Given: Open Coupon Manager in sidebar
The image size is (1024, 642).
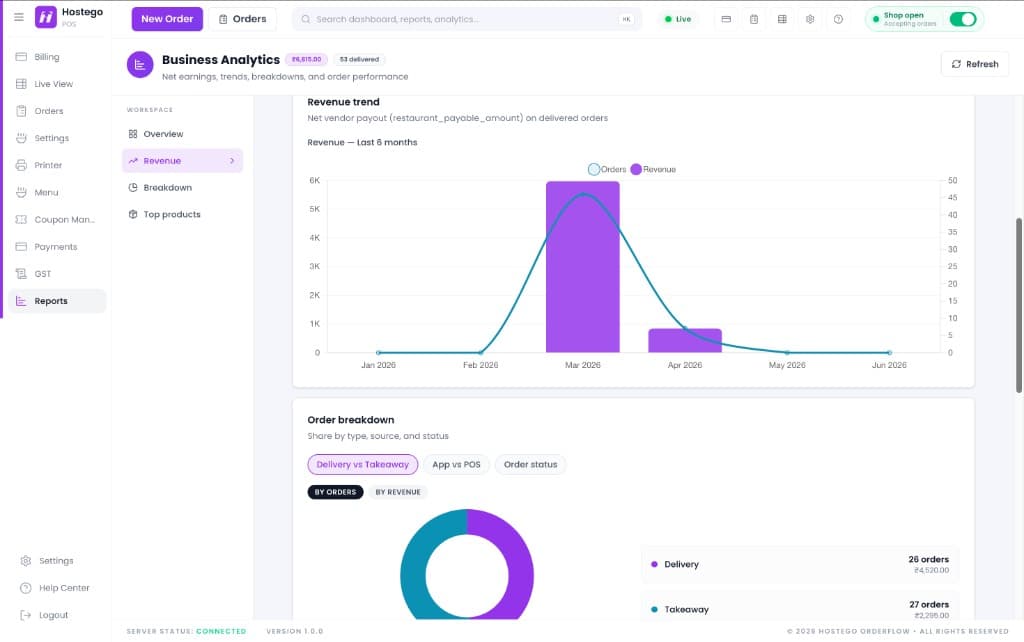Looking at the screenshot, I should point(57,219).
